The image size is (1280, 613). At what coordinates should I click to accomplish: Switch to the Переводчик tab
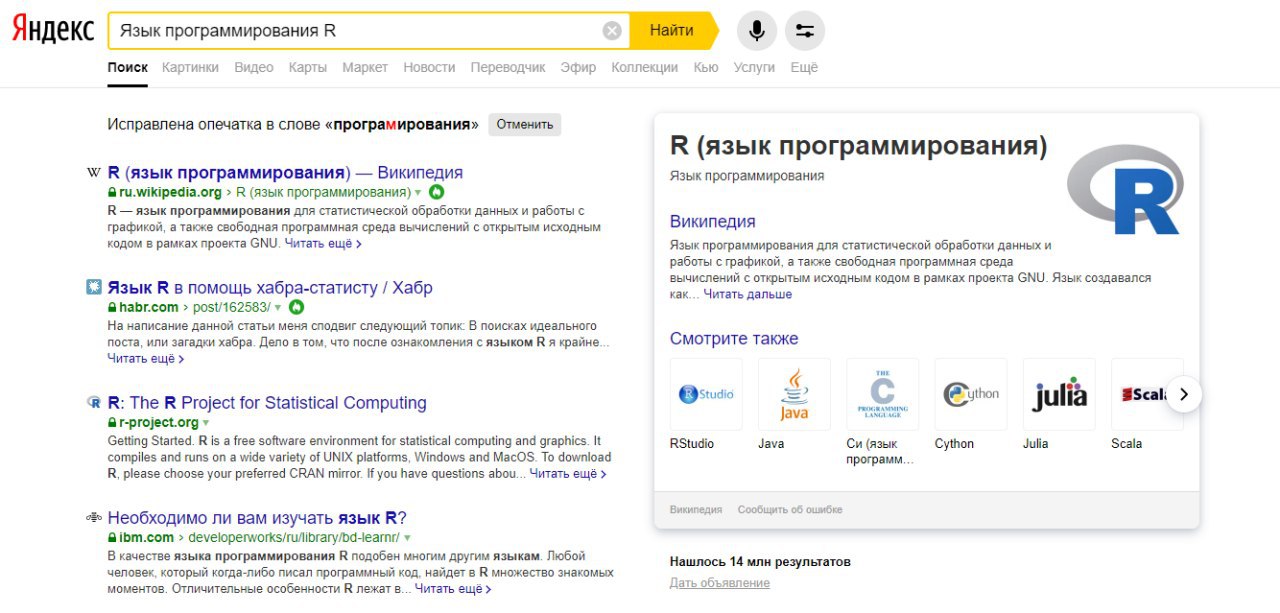(508, 67)
